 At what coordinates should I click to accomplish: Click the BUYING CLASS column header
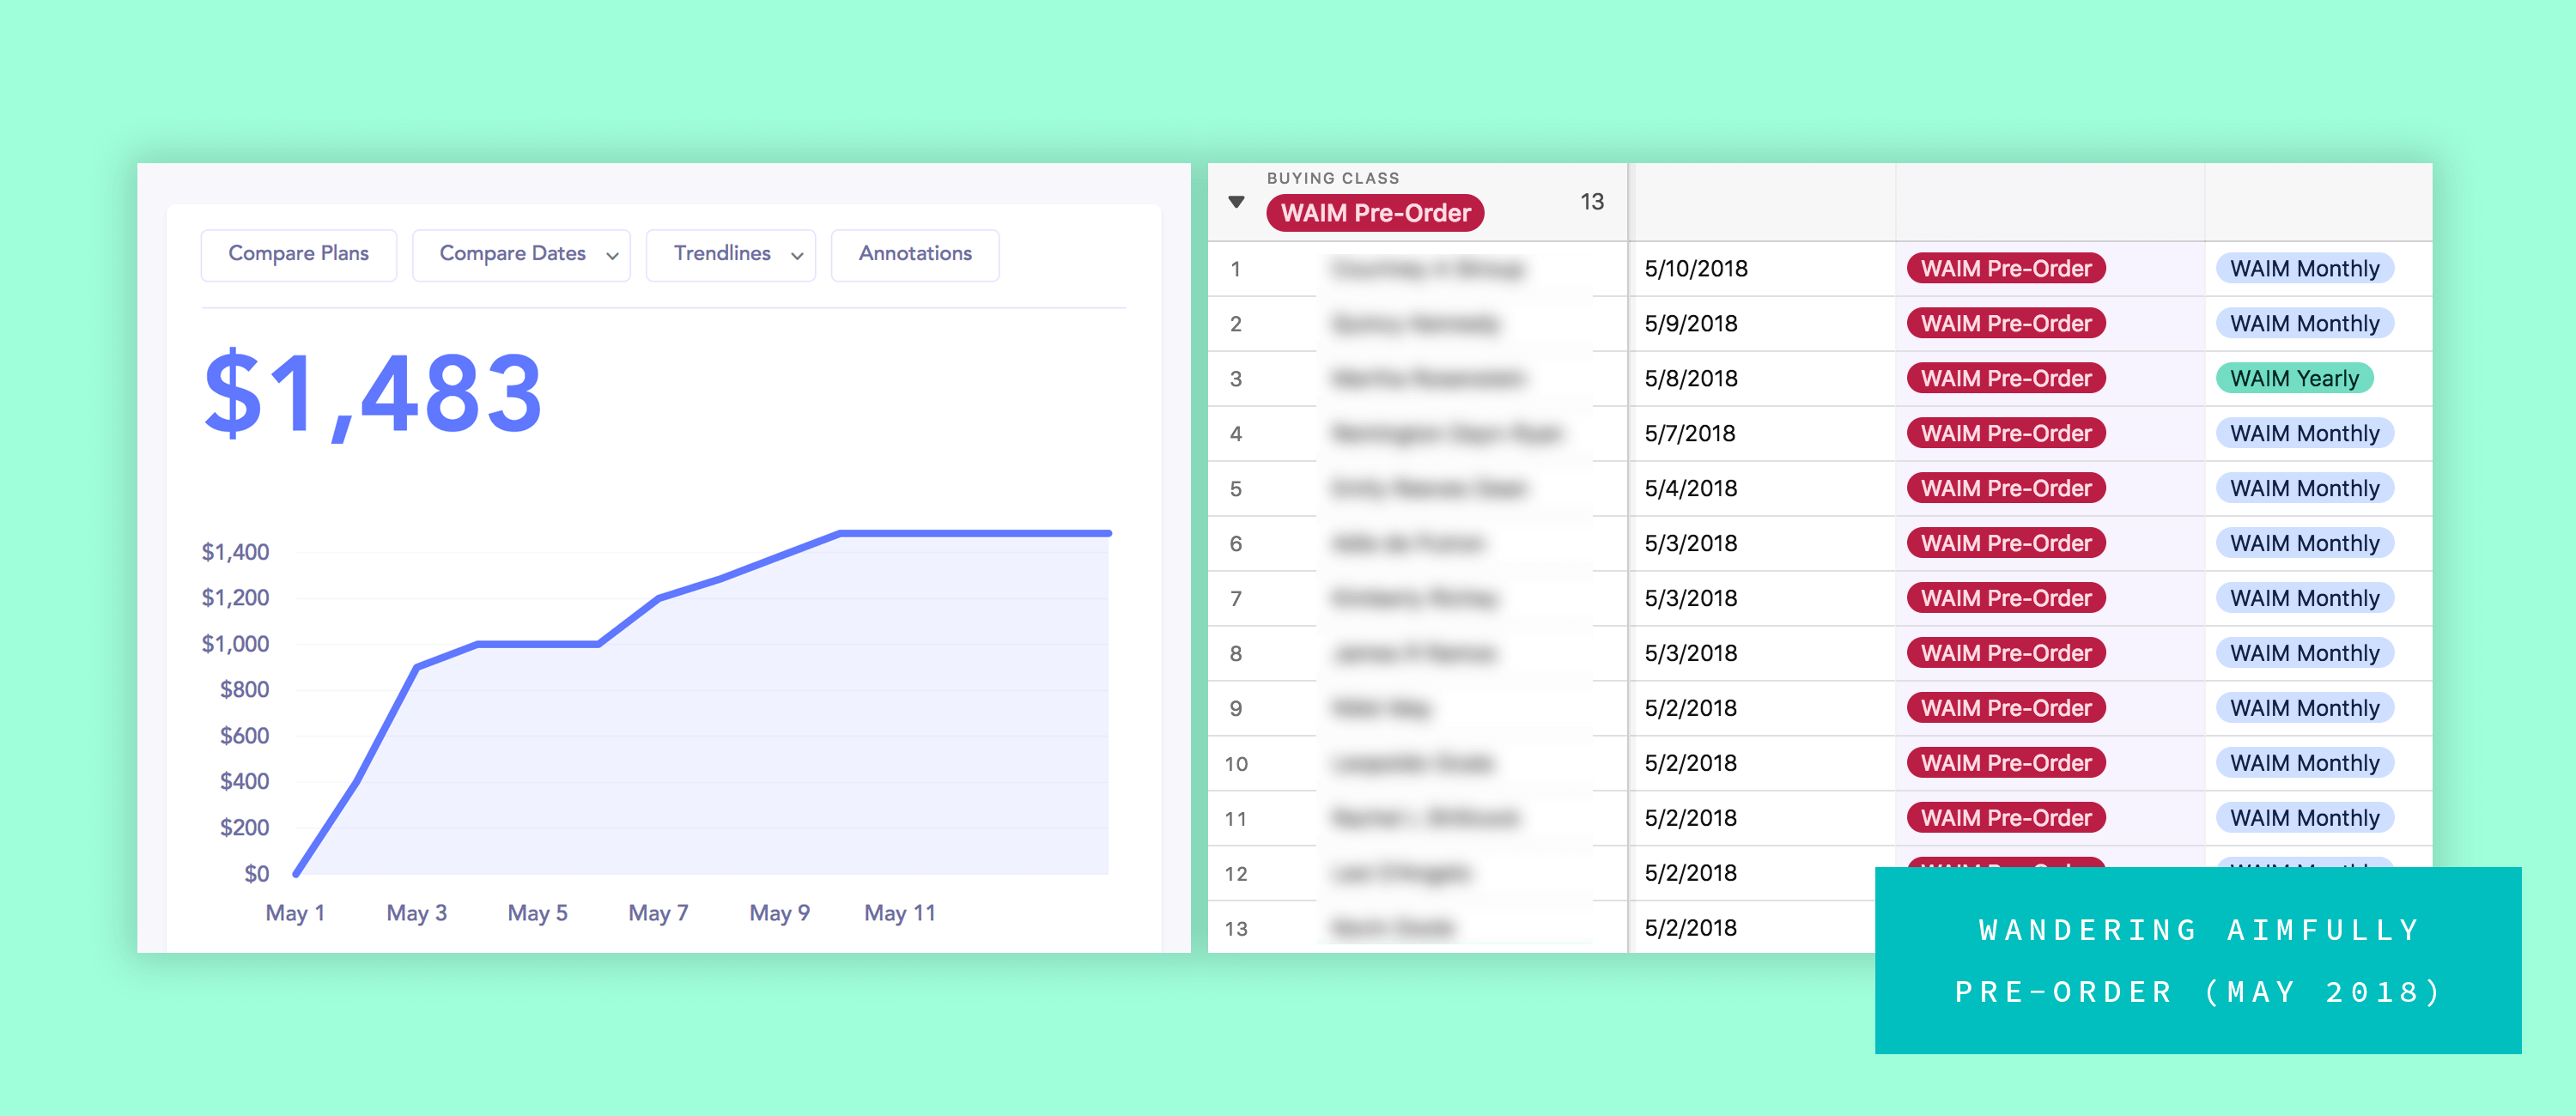(1333, 177)
